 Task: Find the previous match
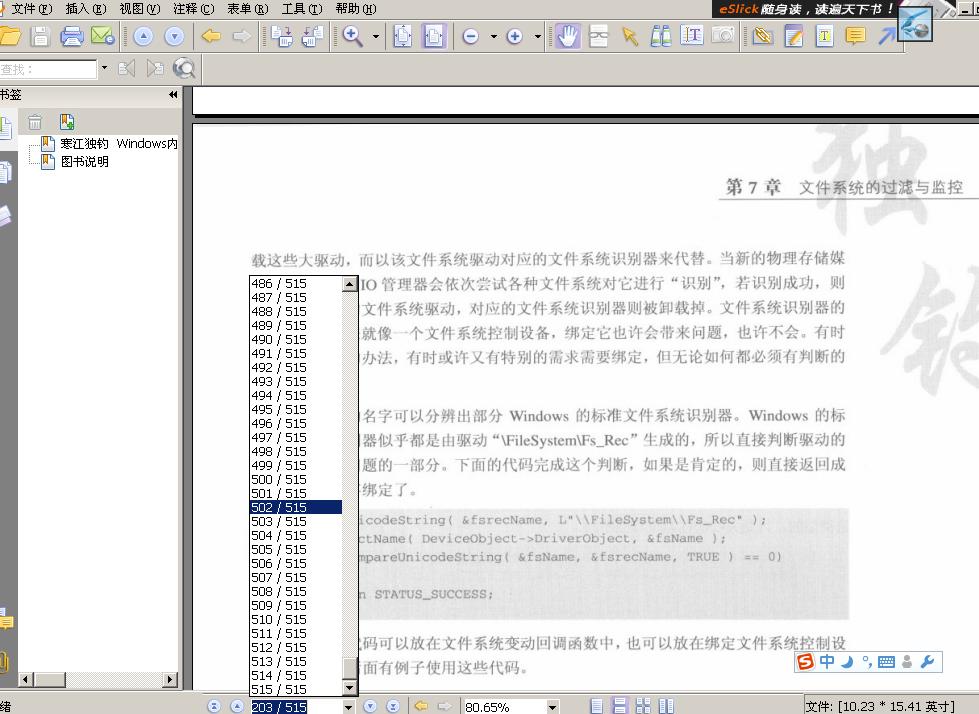click(127, 68)
